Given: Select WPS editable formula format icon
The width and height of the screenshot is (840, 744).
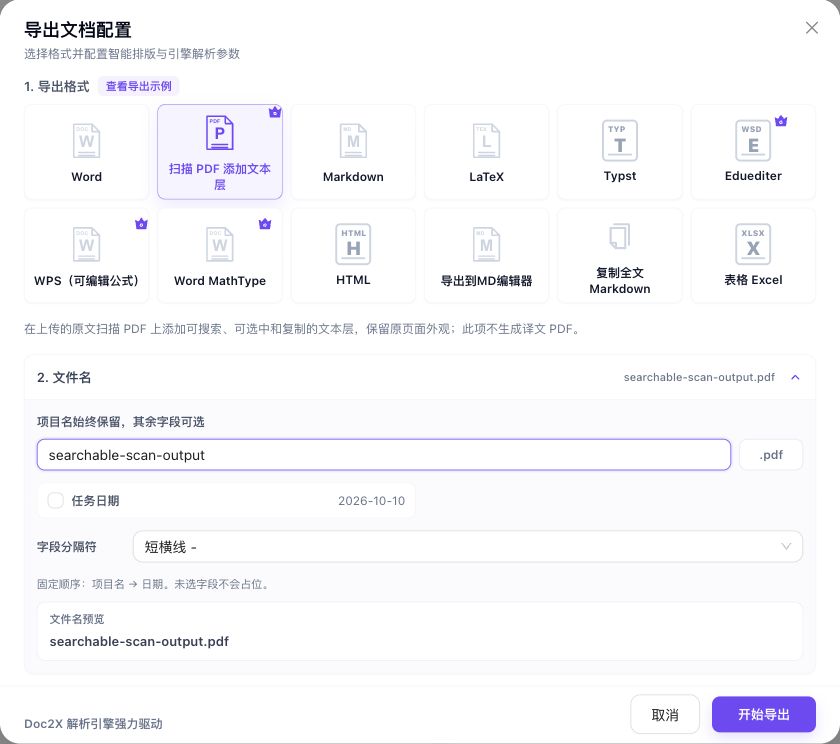Looking at the screenshot, I should 86,244.
